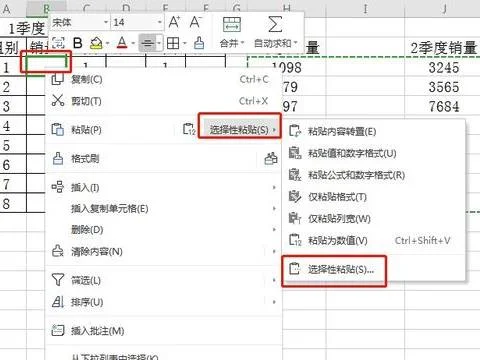Click the cell containing 3245

pyautogui.click(x=443, y=67)
